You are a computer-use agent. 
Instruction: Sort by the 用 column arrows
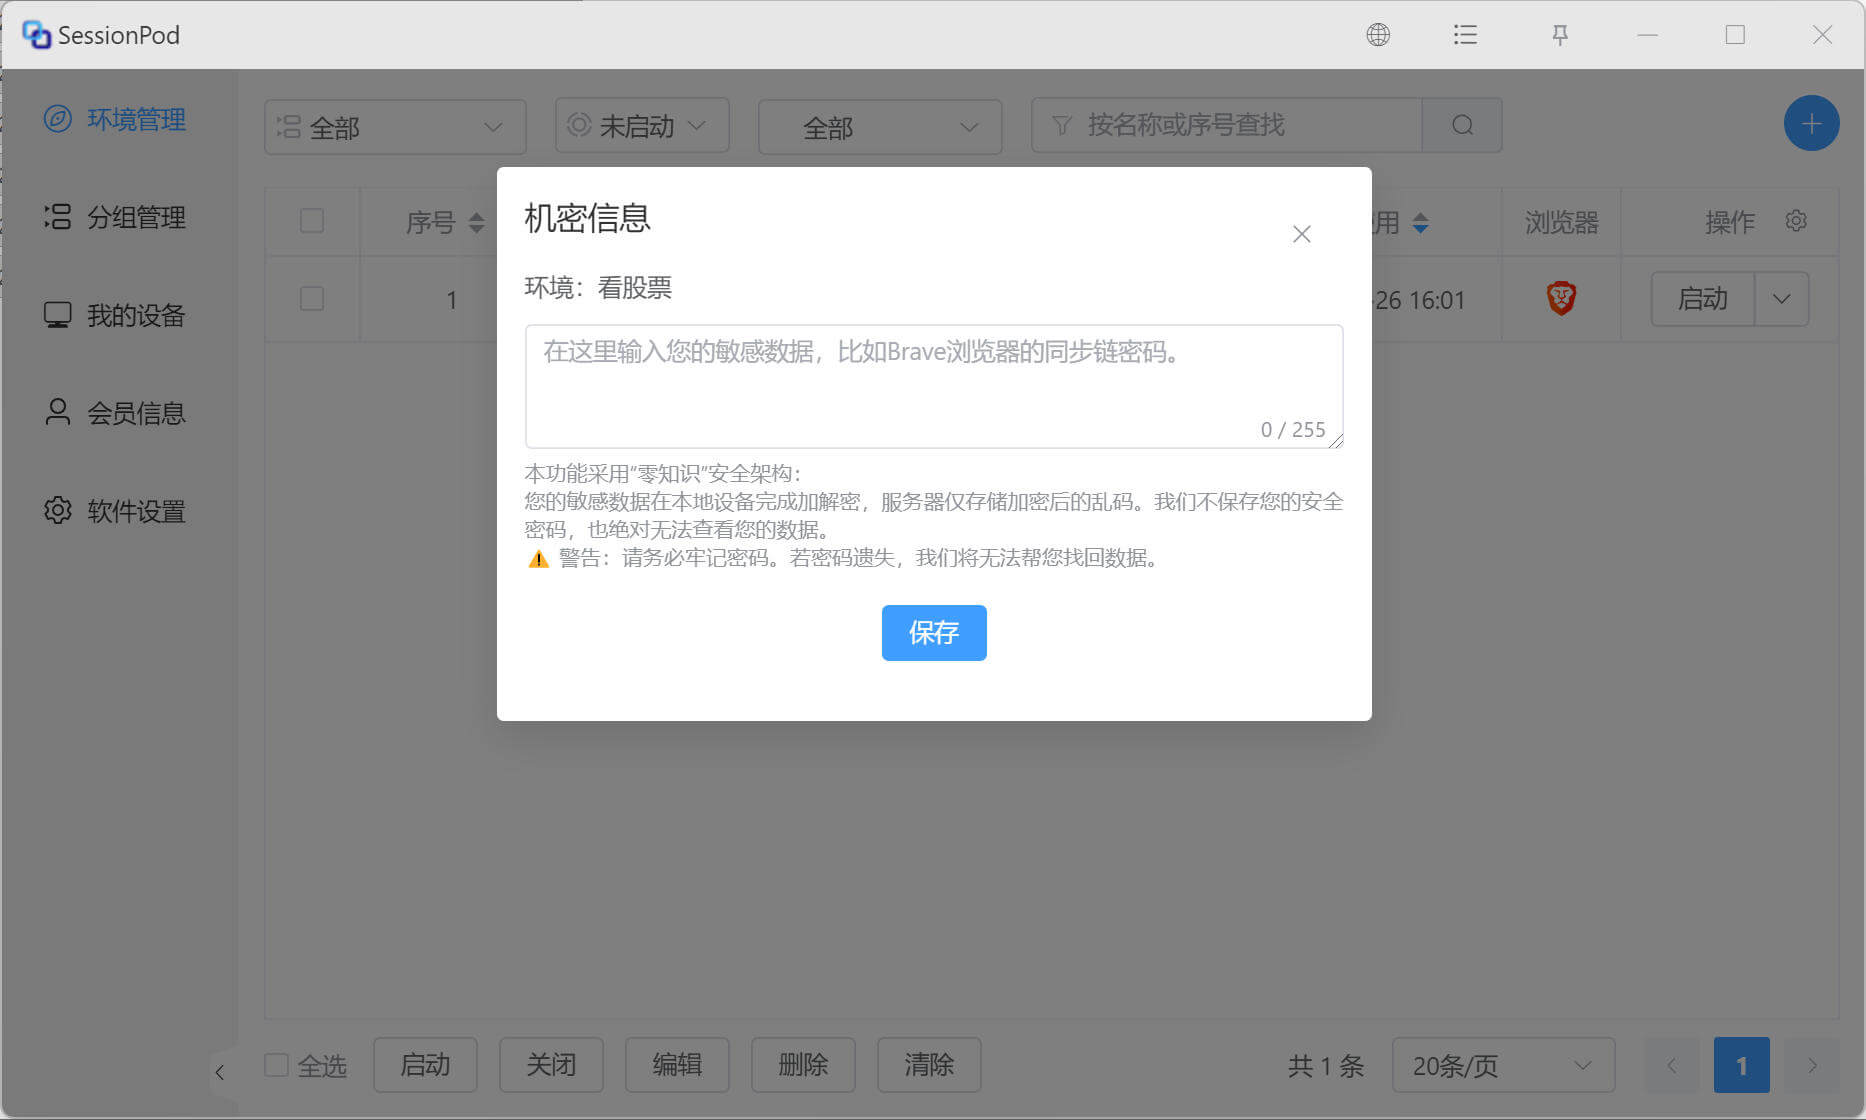1420,222
